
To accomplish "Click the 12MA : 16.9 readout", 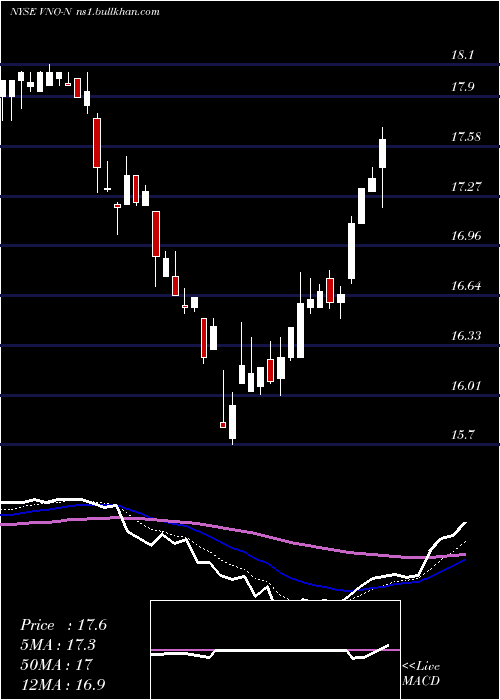I will (x=63, y=684).
